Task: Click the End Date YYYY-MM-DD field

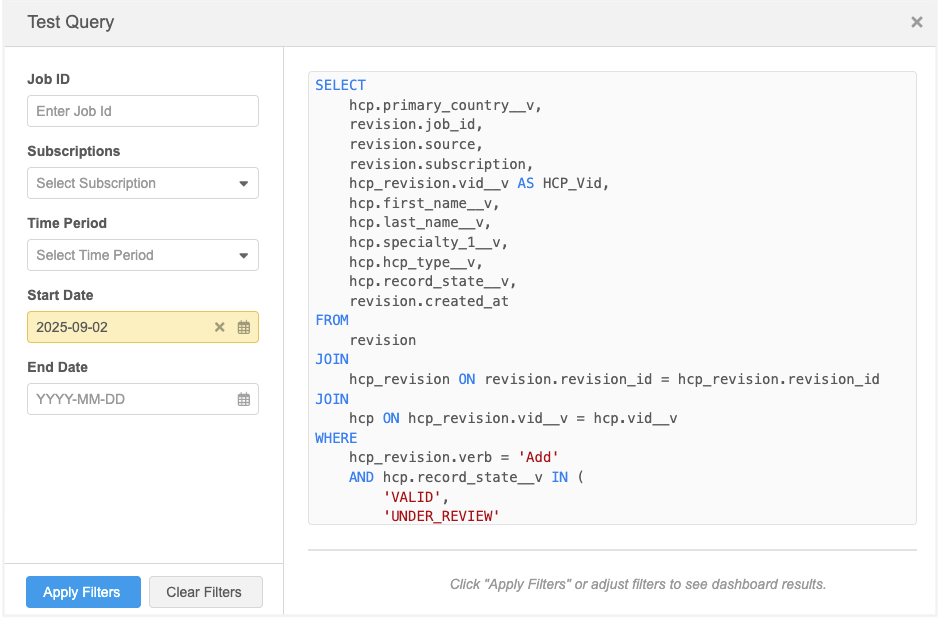Action: tap(125, 399)
